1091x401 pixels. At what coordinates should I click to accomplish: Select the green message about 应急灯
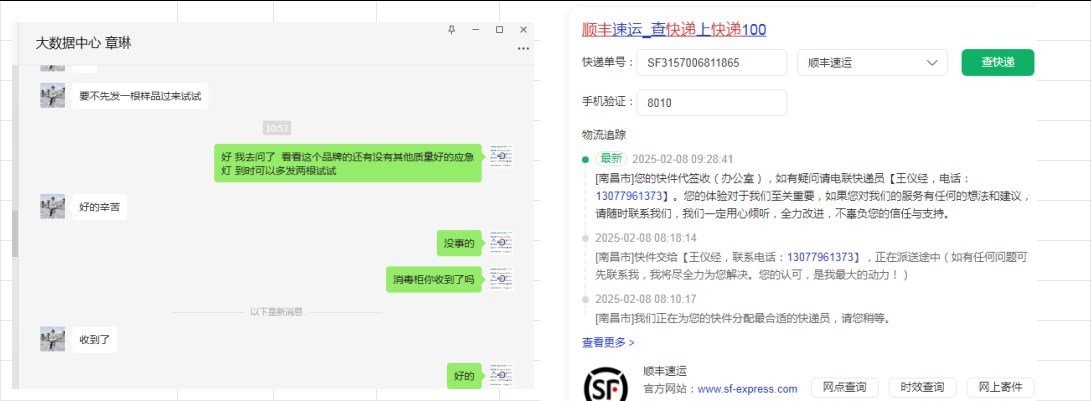[x=347, y=163]
